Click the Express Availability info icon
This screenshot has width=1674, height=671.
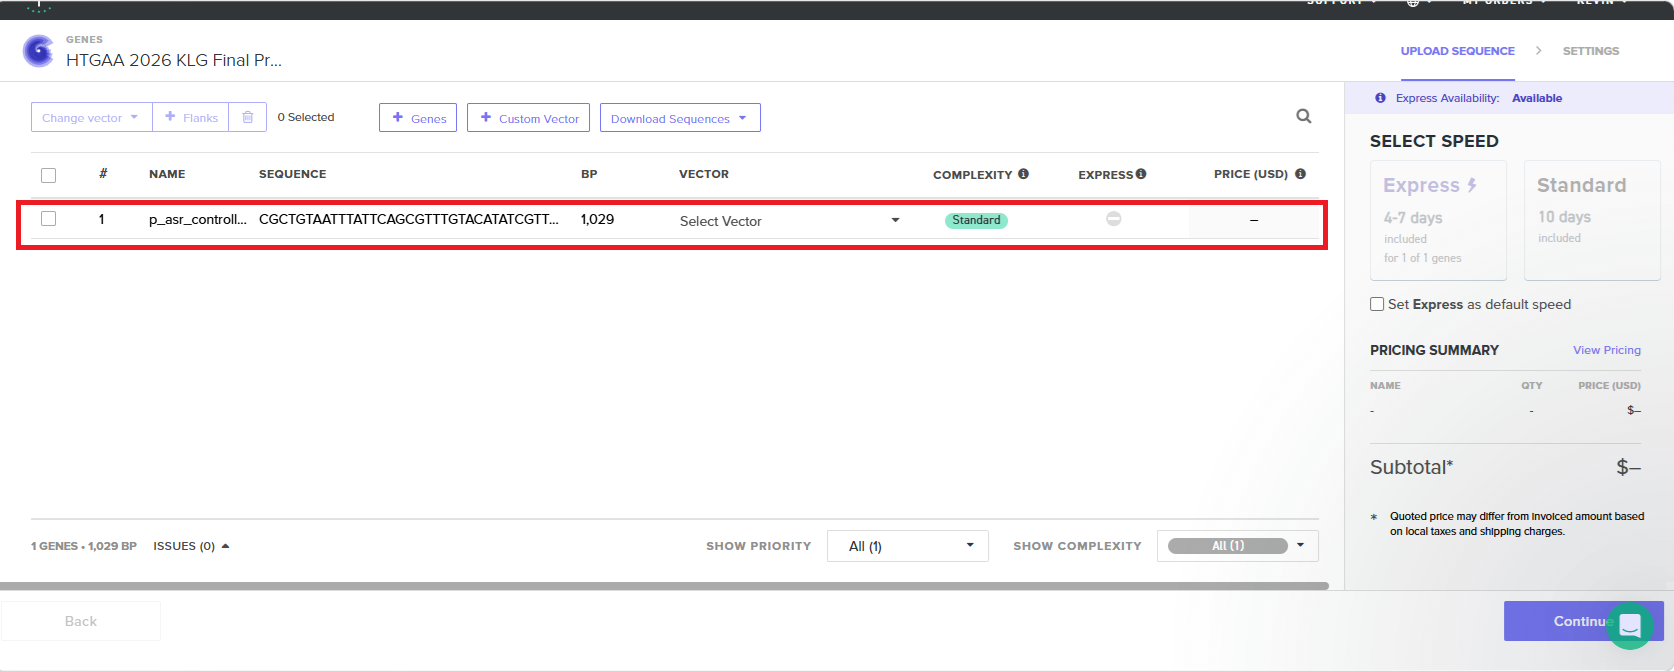(1380, 98)
